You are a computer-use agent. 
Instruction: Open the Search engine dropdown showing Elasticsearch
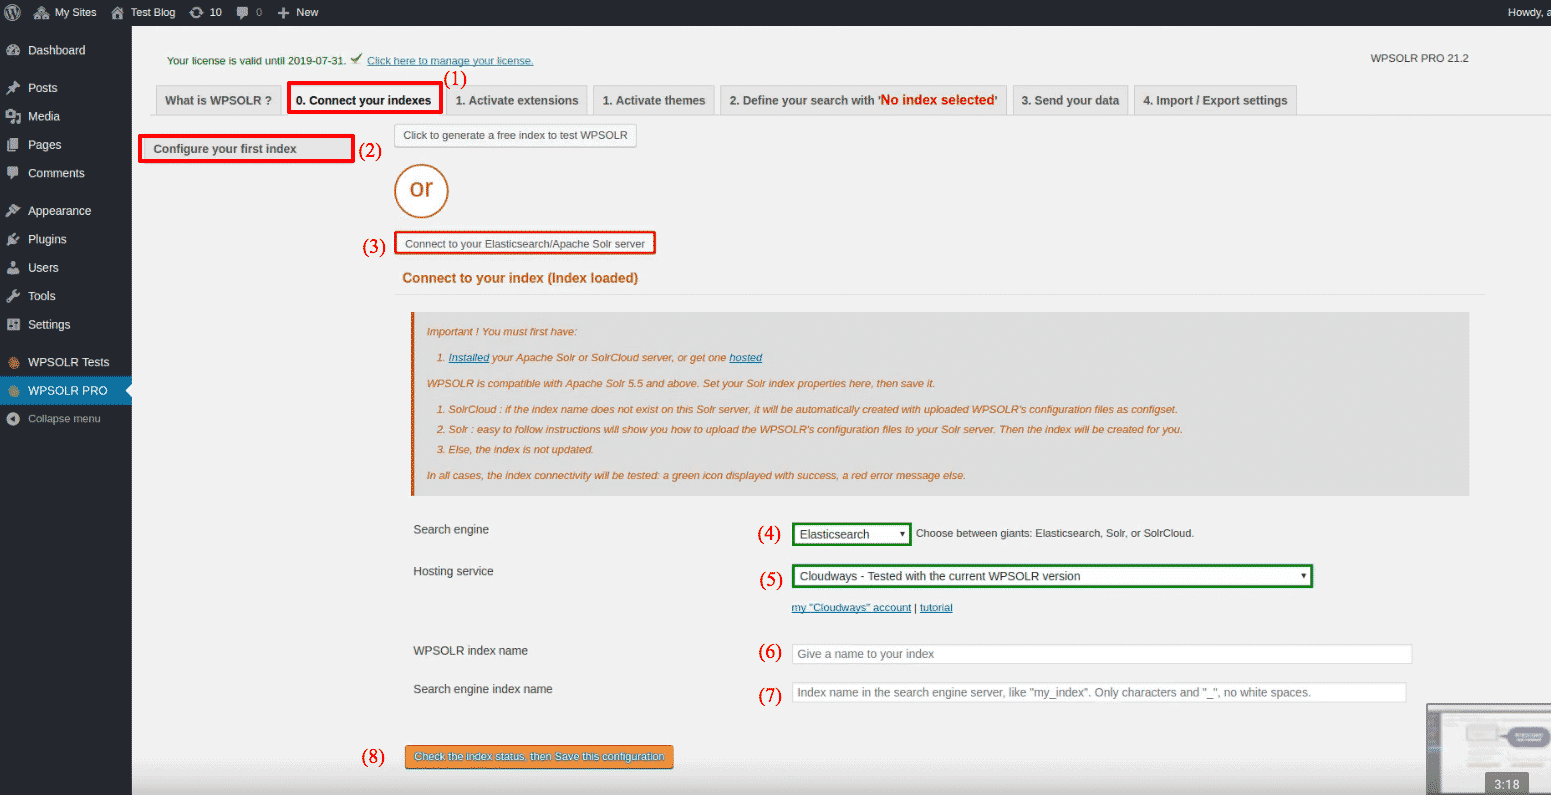[x=852, y=534]
